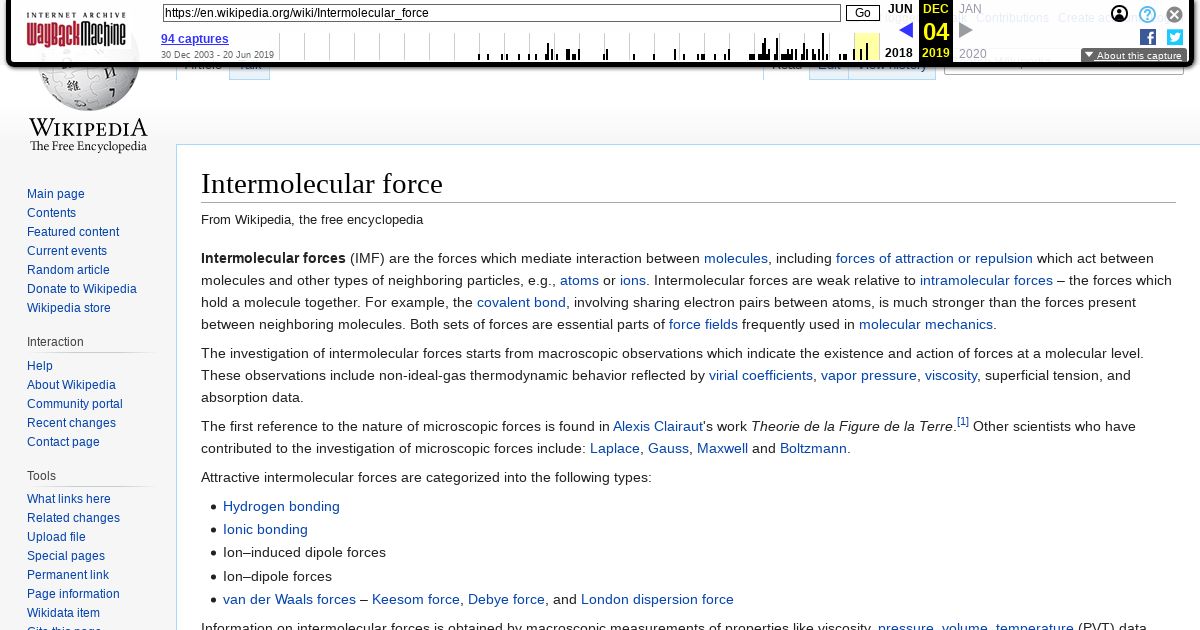The image size is (1200, 630).
Task: Expand the About this capture dropdown
Action: click(x=1134, y=56)
